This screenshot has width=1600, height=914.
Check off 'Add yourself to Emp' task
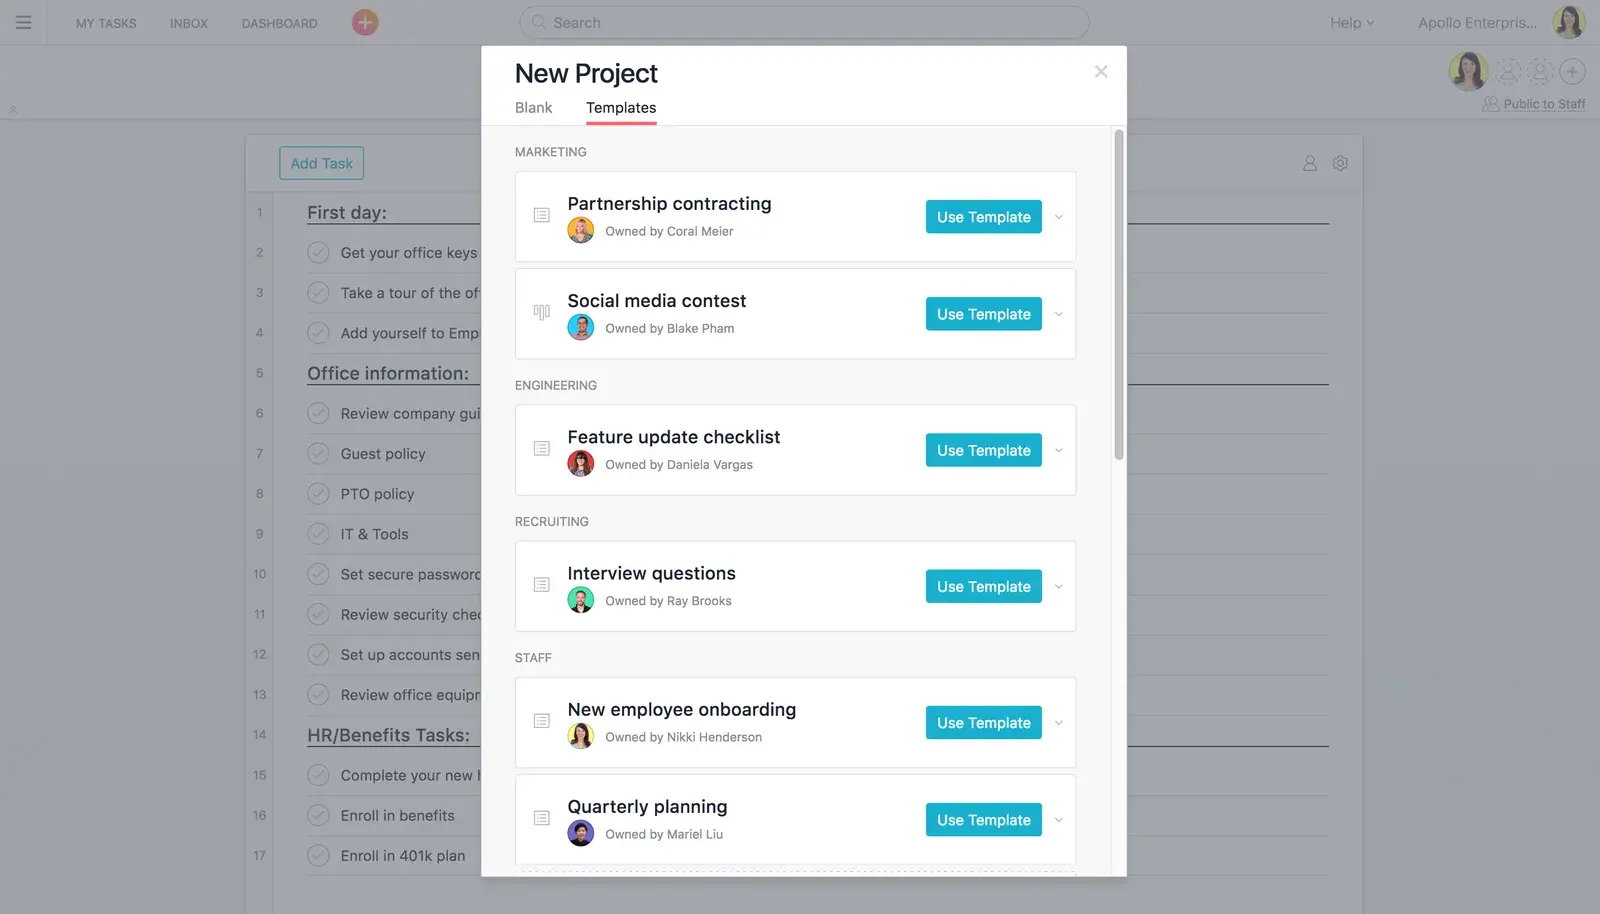click(x=318, y=333)
